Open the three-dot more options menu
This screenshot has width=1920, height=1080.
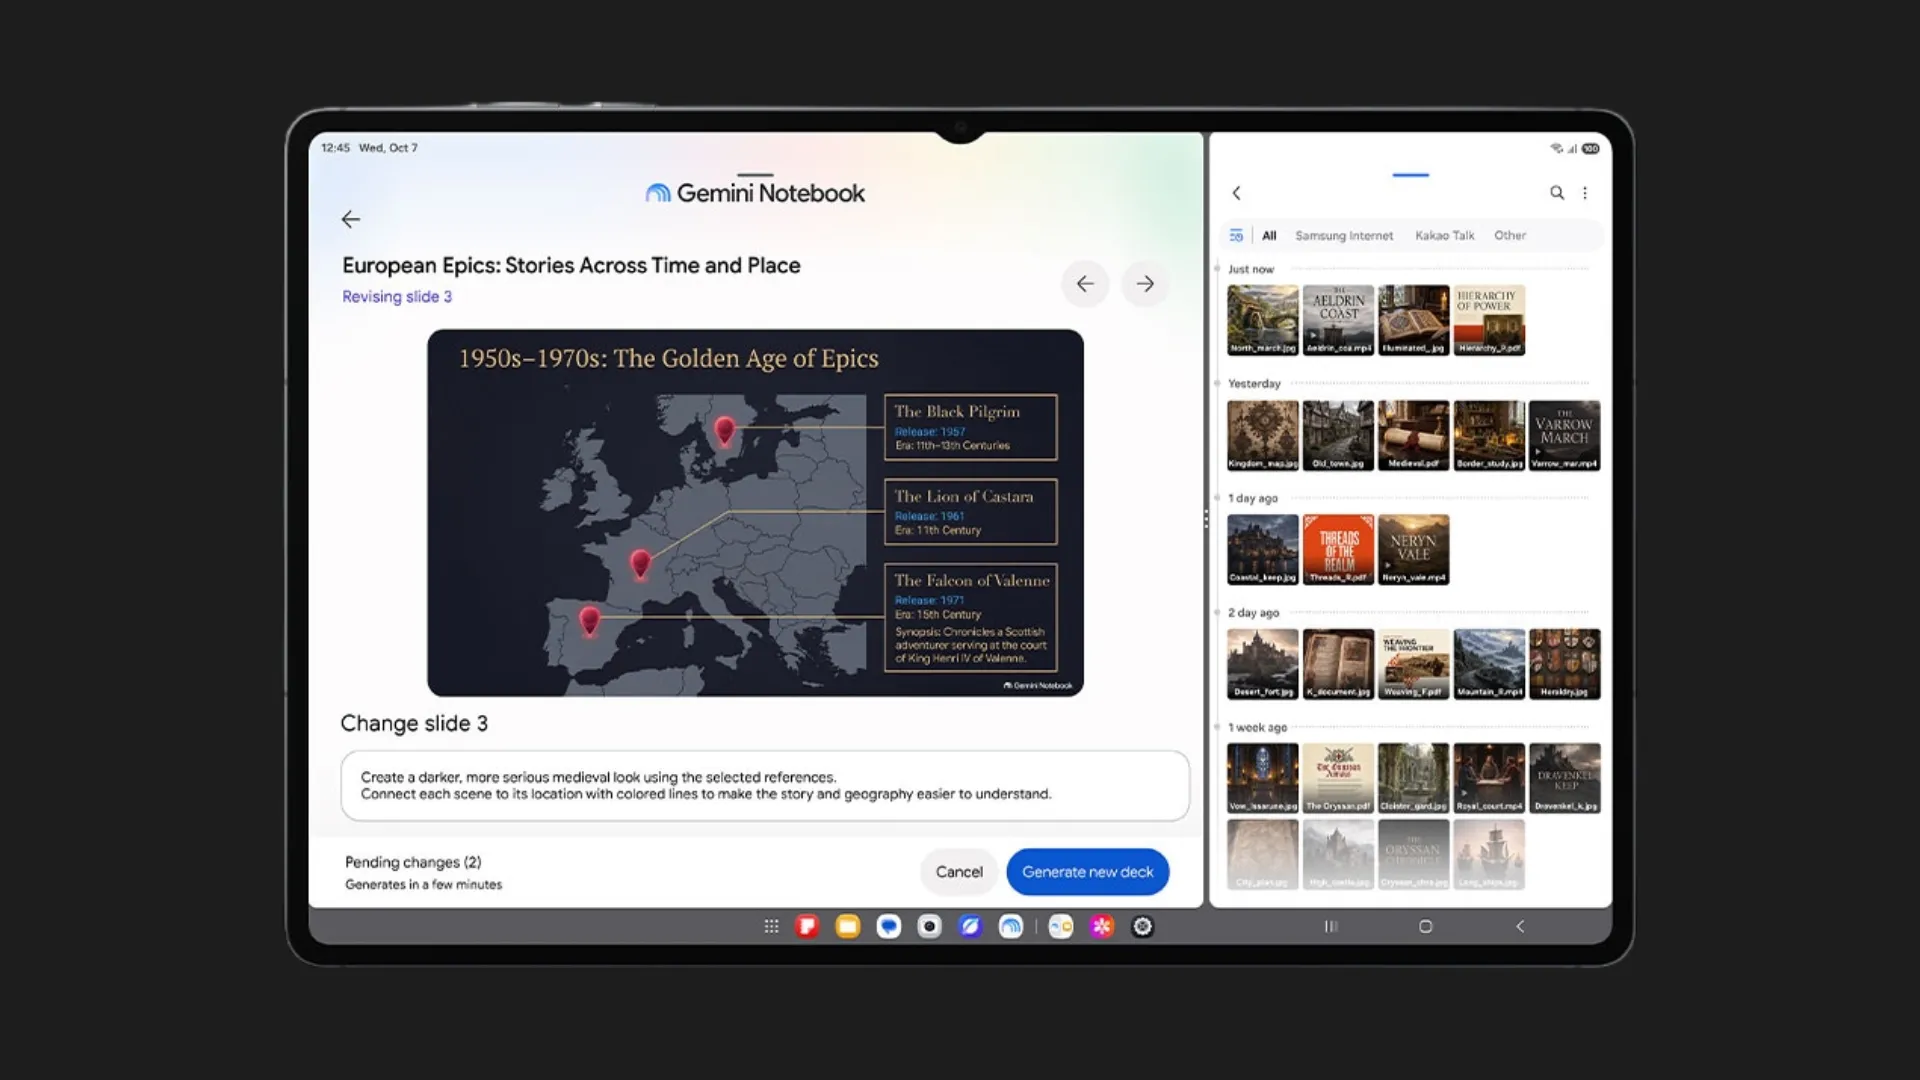tap(1585, 193)
